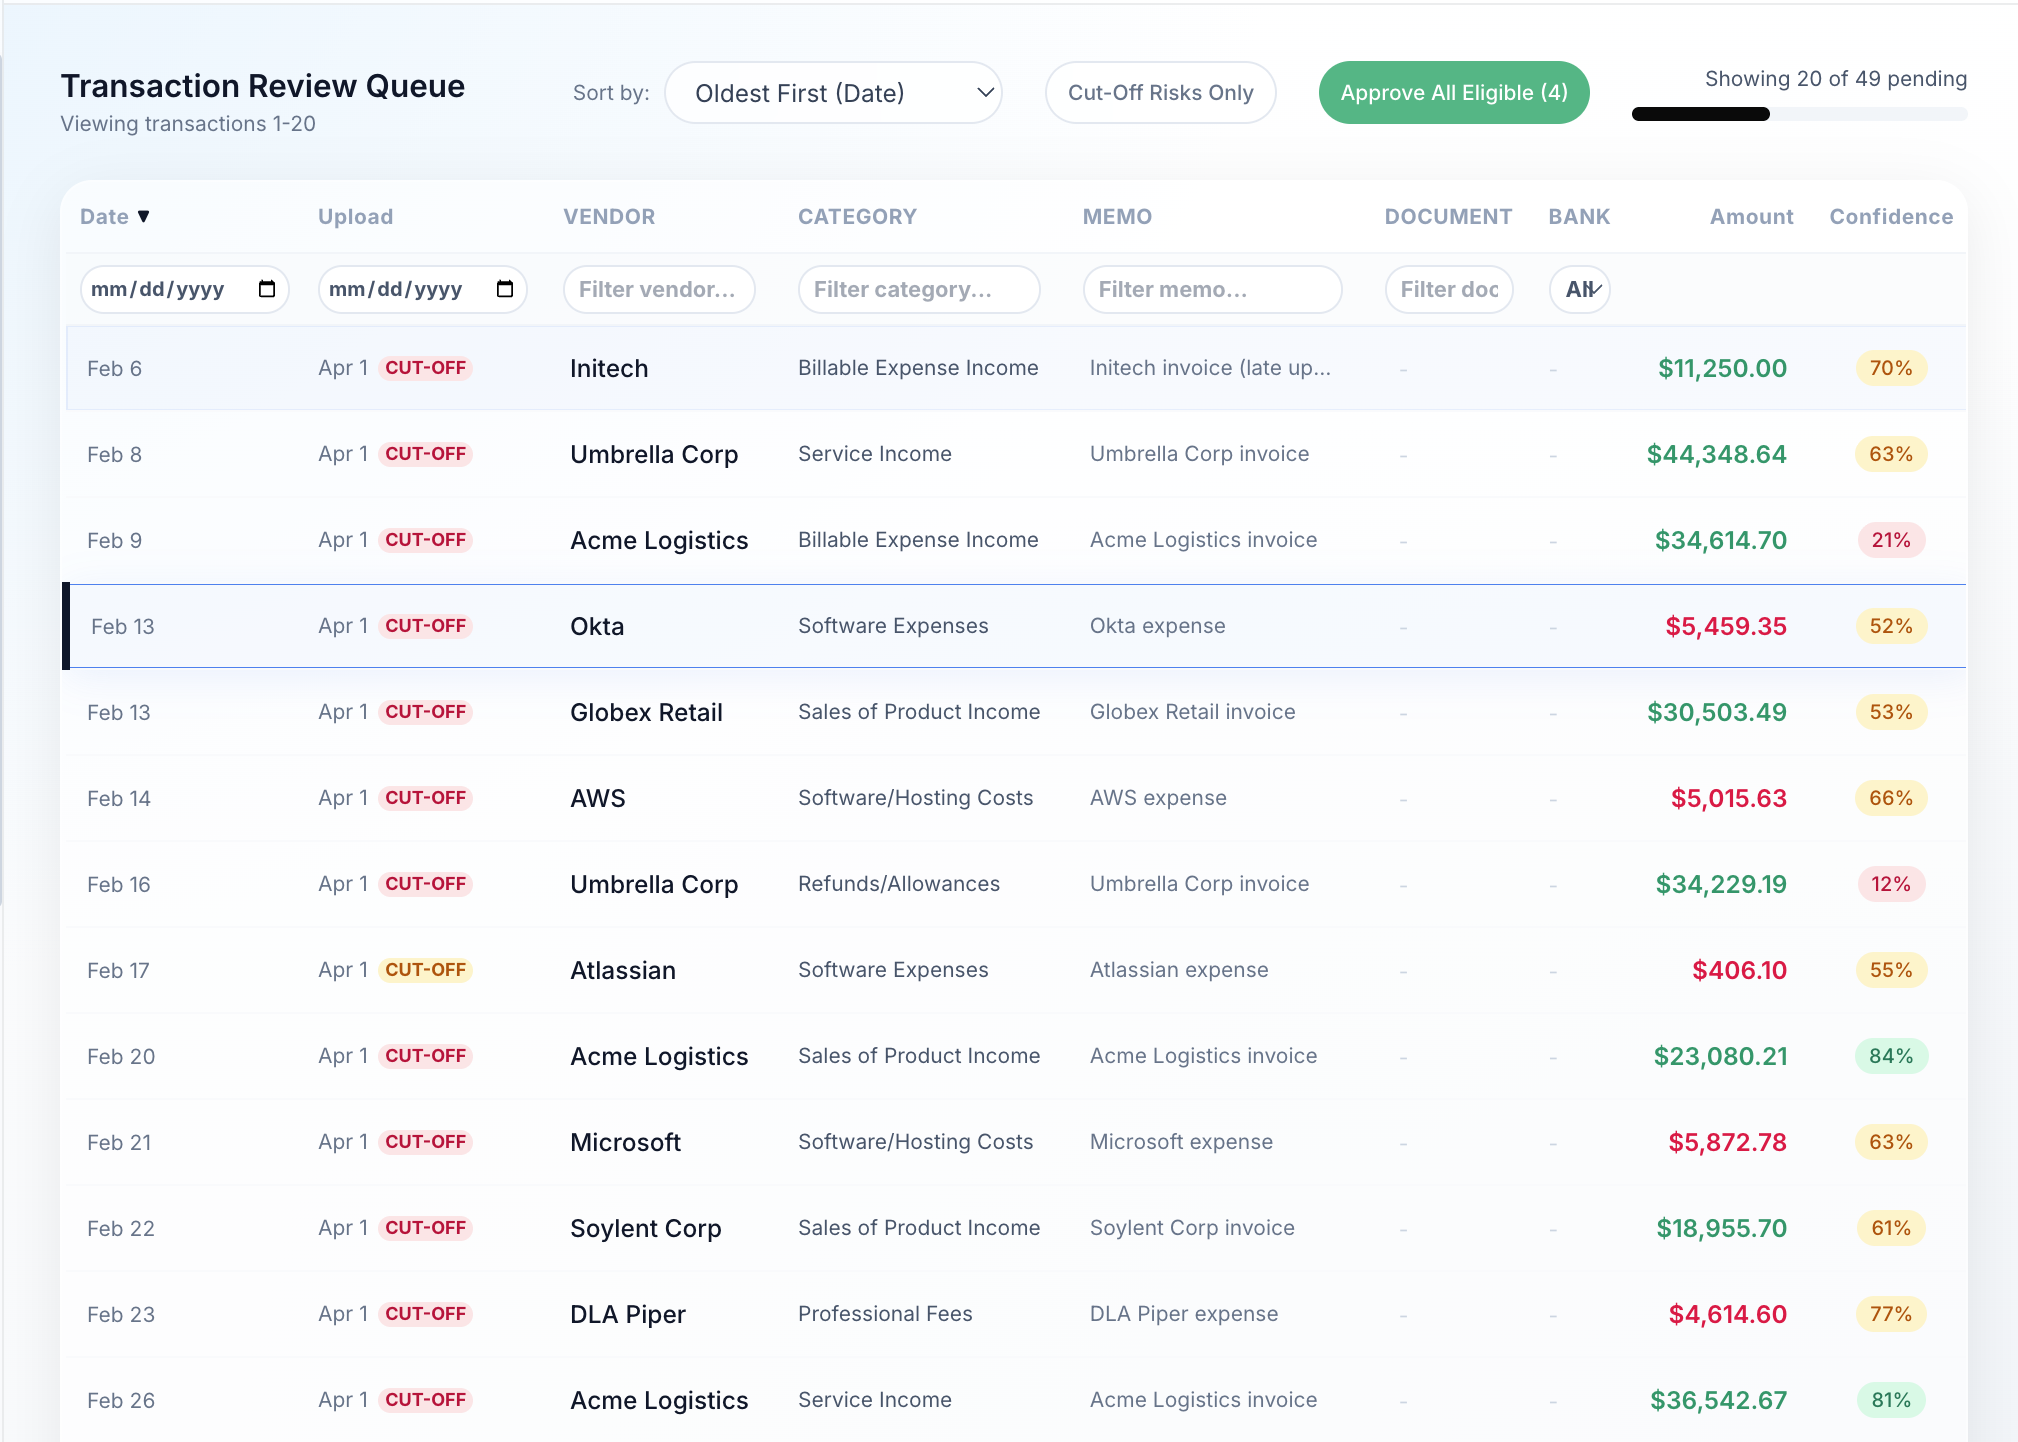Open calendar picker in Date filter
The image size is (2018, 1442).
click(267, 289)
